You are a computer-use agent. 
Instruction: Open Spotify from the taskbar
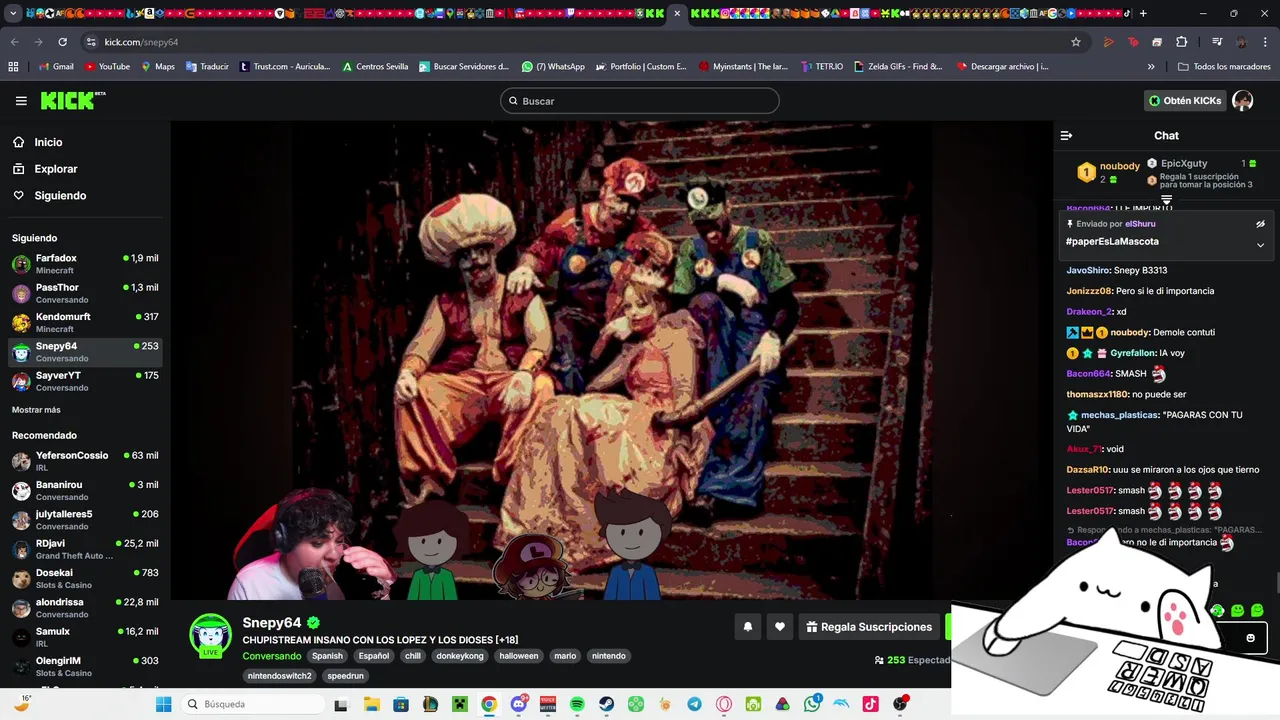[x=577, y=704]
